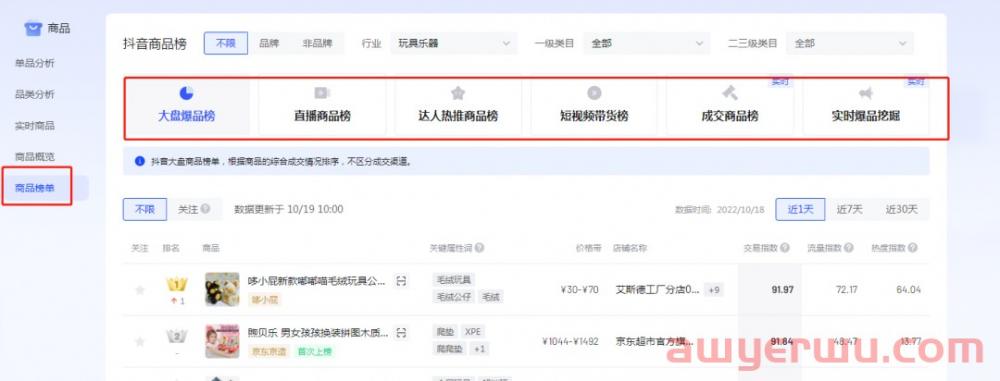
Task: Click the help icon next to 交易指数
Action: 784,248
